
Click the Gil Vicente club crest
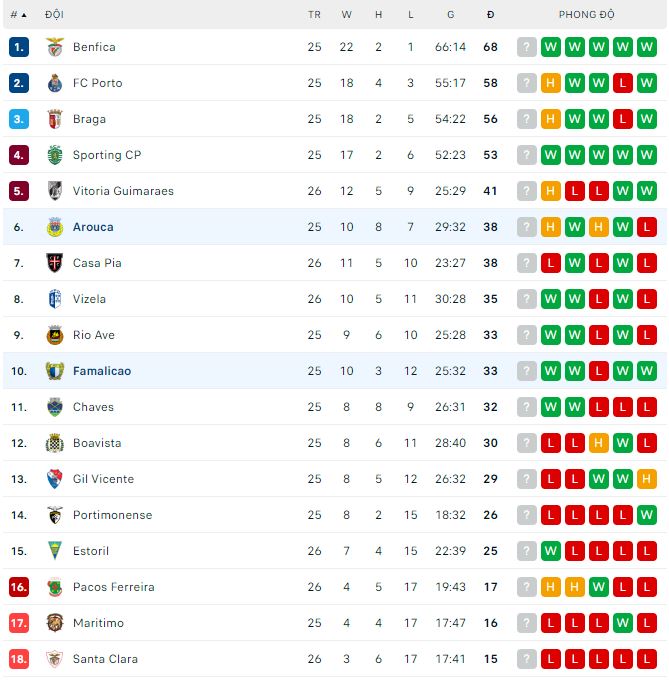click(x=55, y=479)
